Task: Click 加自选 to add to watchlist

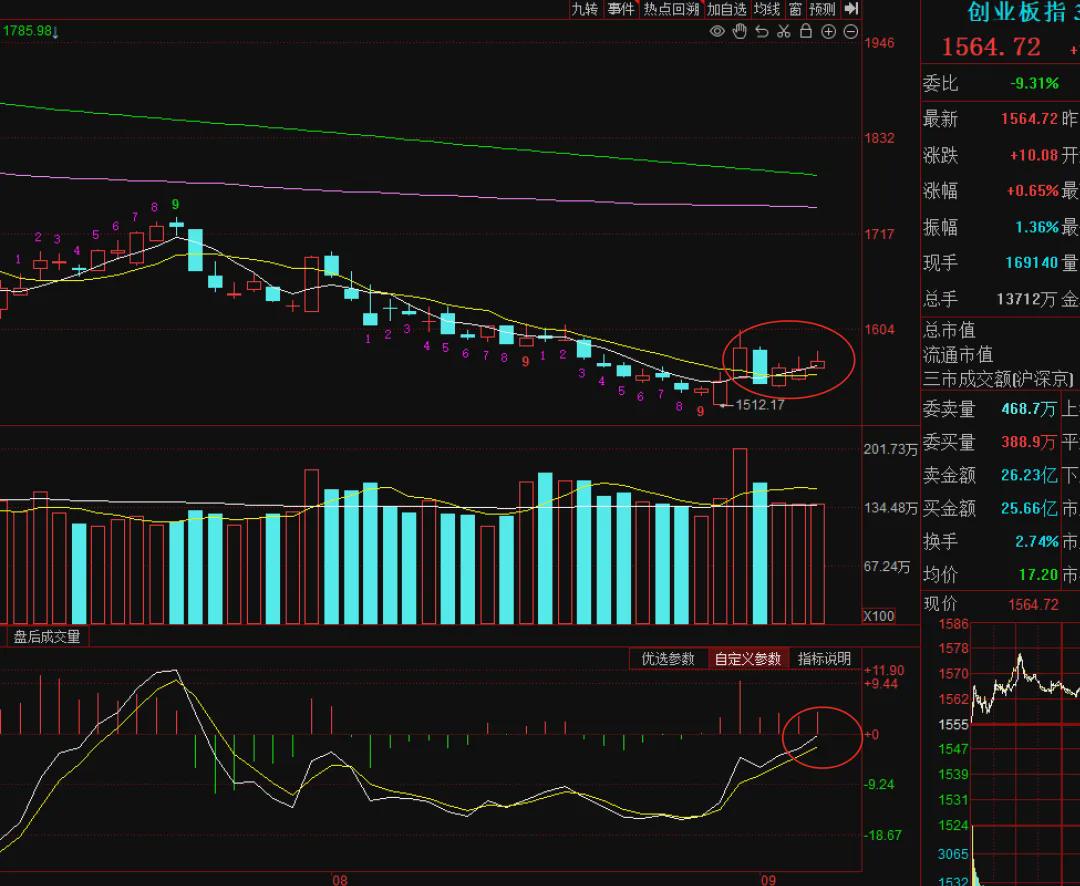Action: [x=727, y=9]
